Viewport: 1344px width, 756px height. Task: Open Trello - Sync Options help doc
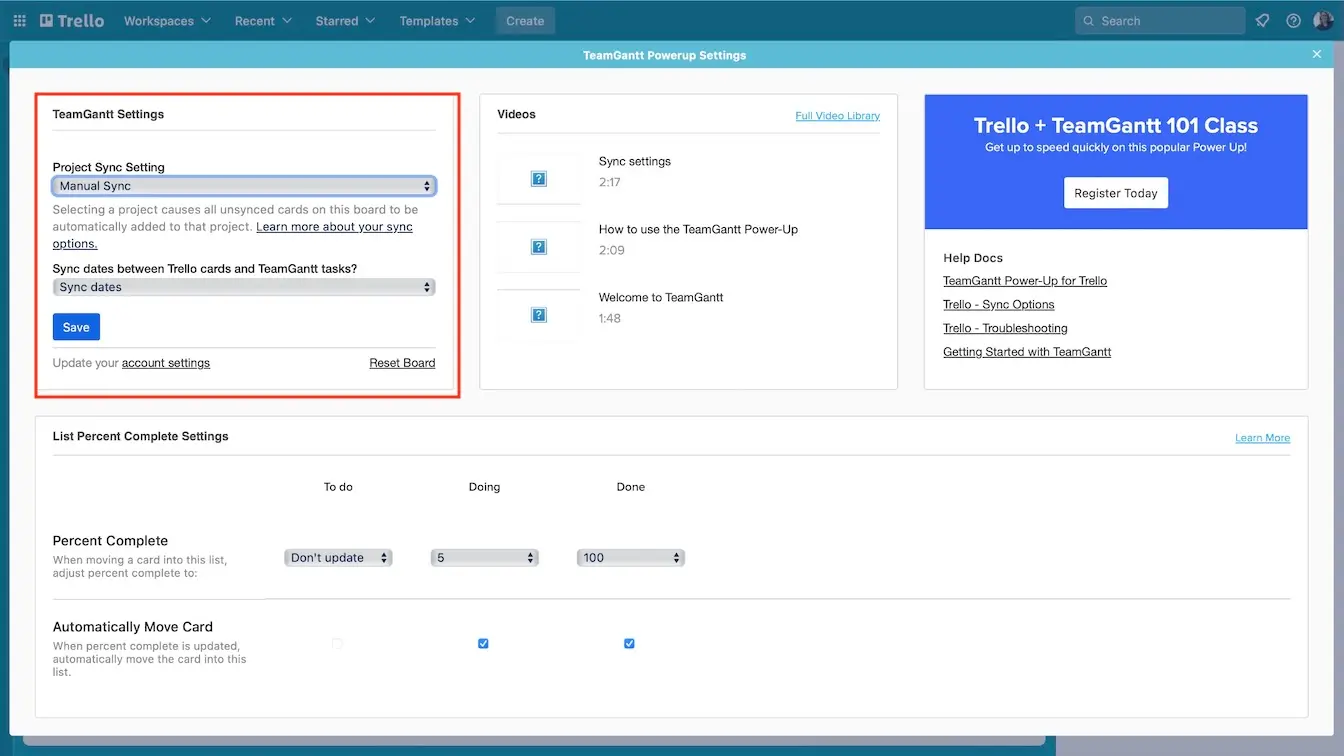999,305
